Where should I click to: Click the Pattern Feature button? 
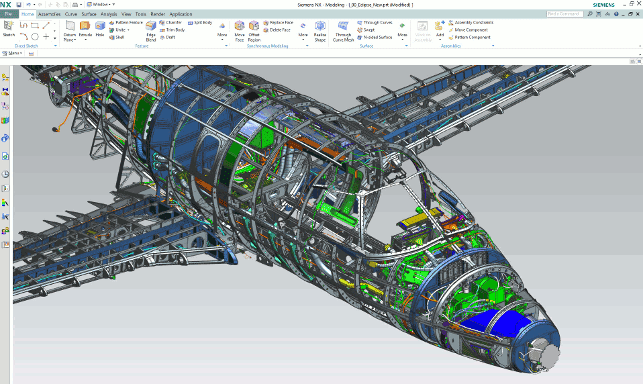126,23
